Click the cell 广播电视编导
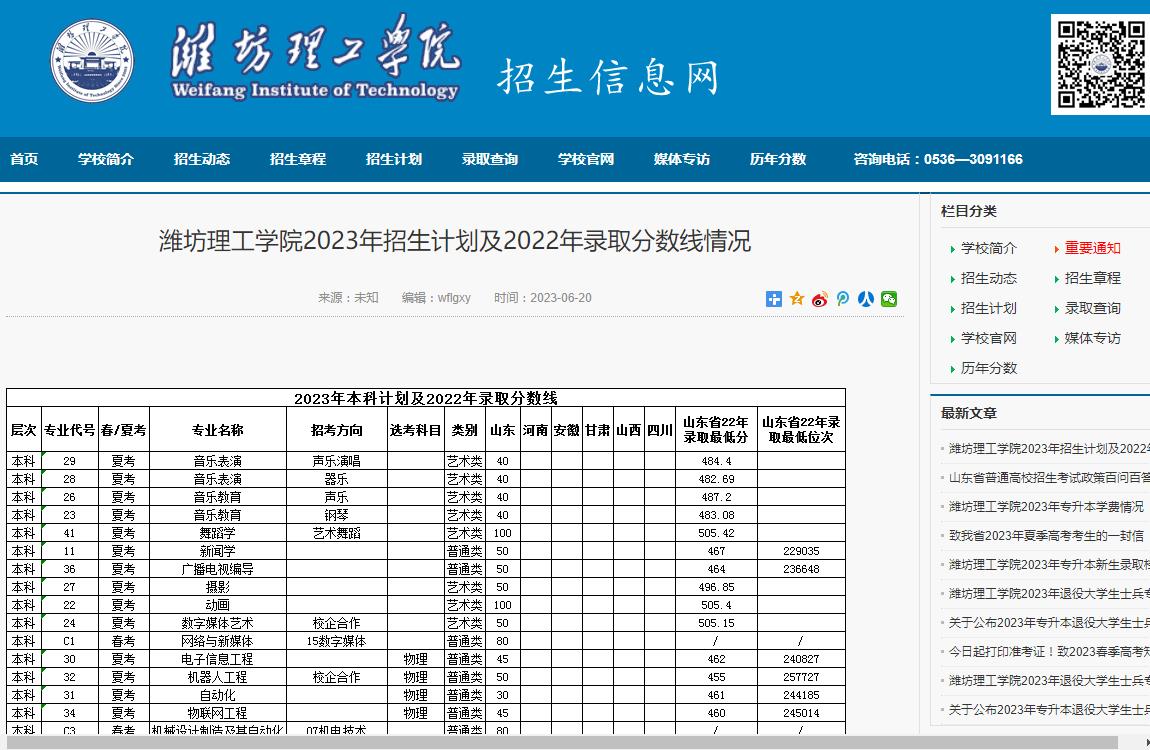Screen dimensions: 1150x750 coord(218,569)
